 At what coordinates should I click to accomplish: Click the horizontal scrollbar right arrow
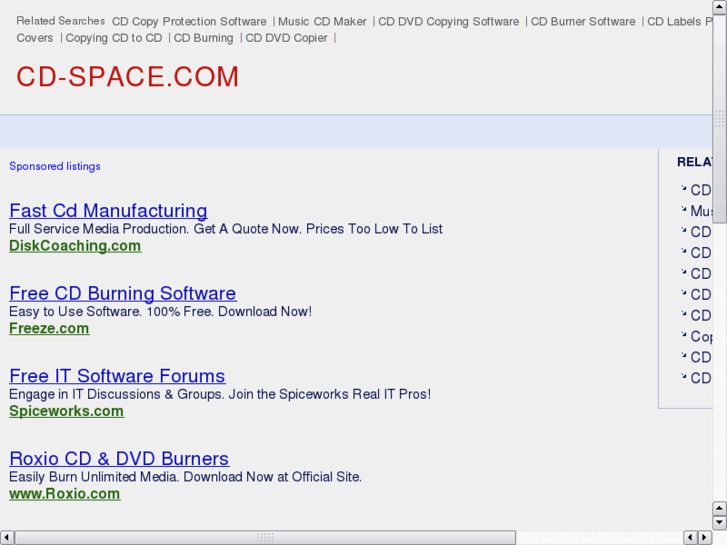click(x=705, y=537)
